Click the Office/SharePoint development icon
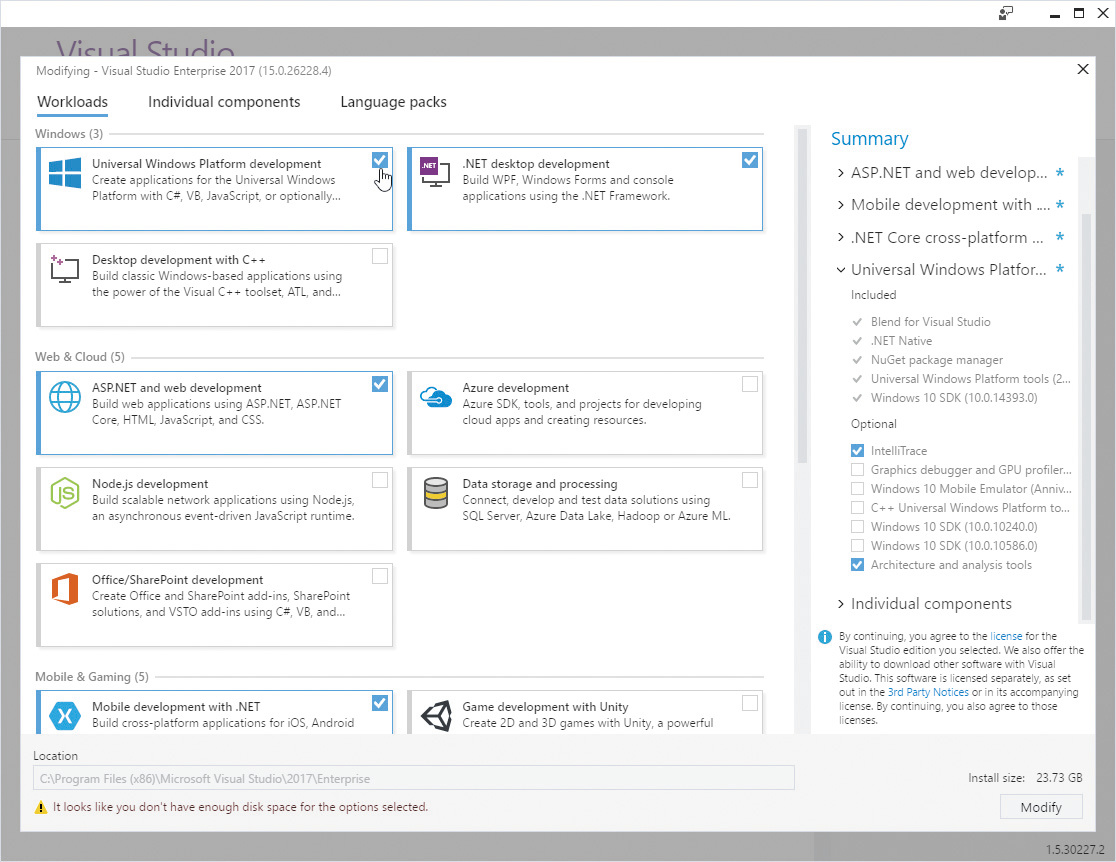Screen dimensions: 1116x862 coord(65,589)
